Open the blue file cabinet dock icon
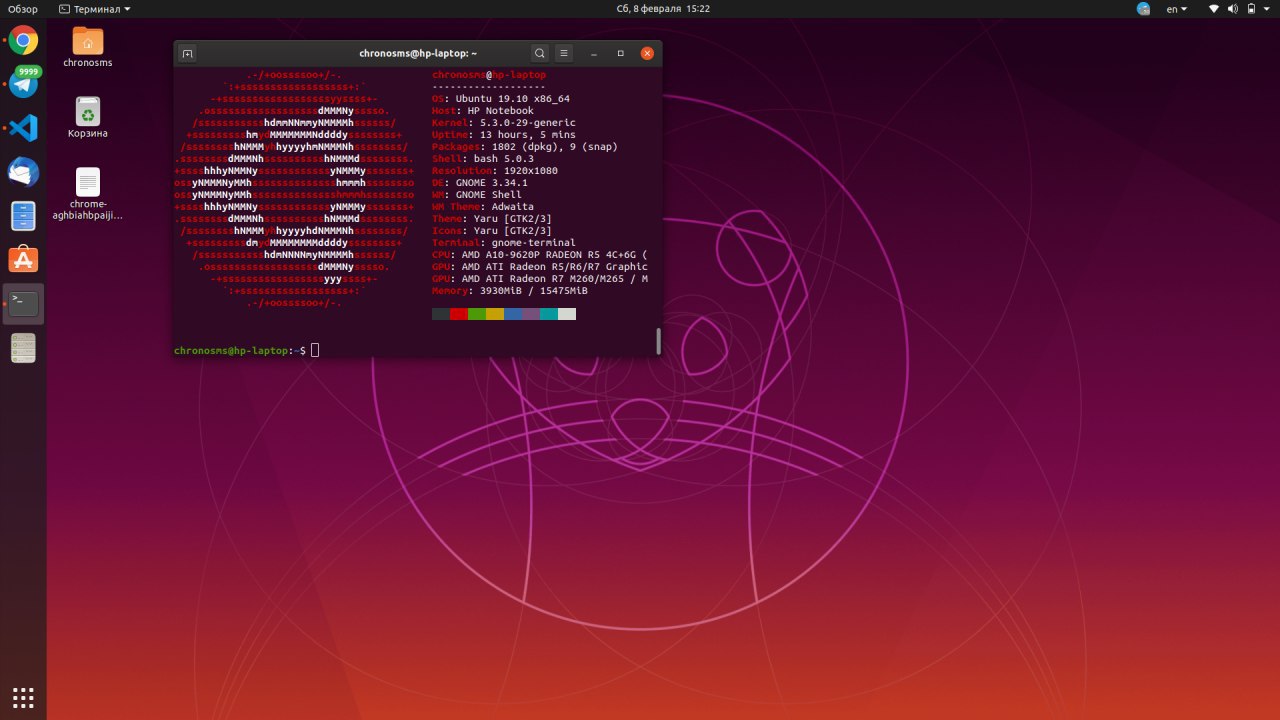Screen dimensions: 1280x720 click(23, 215)
